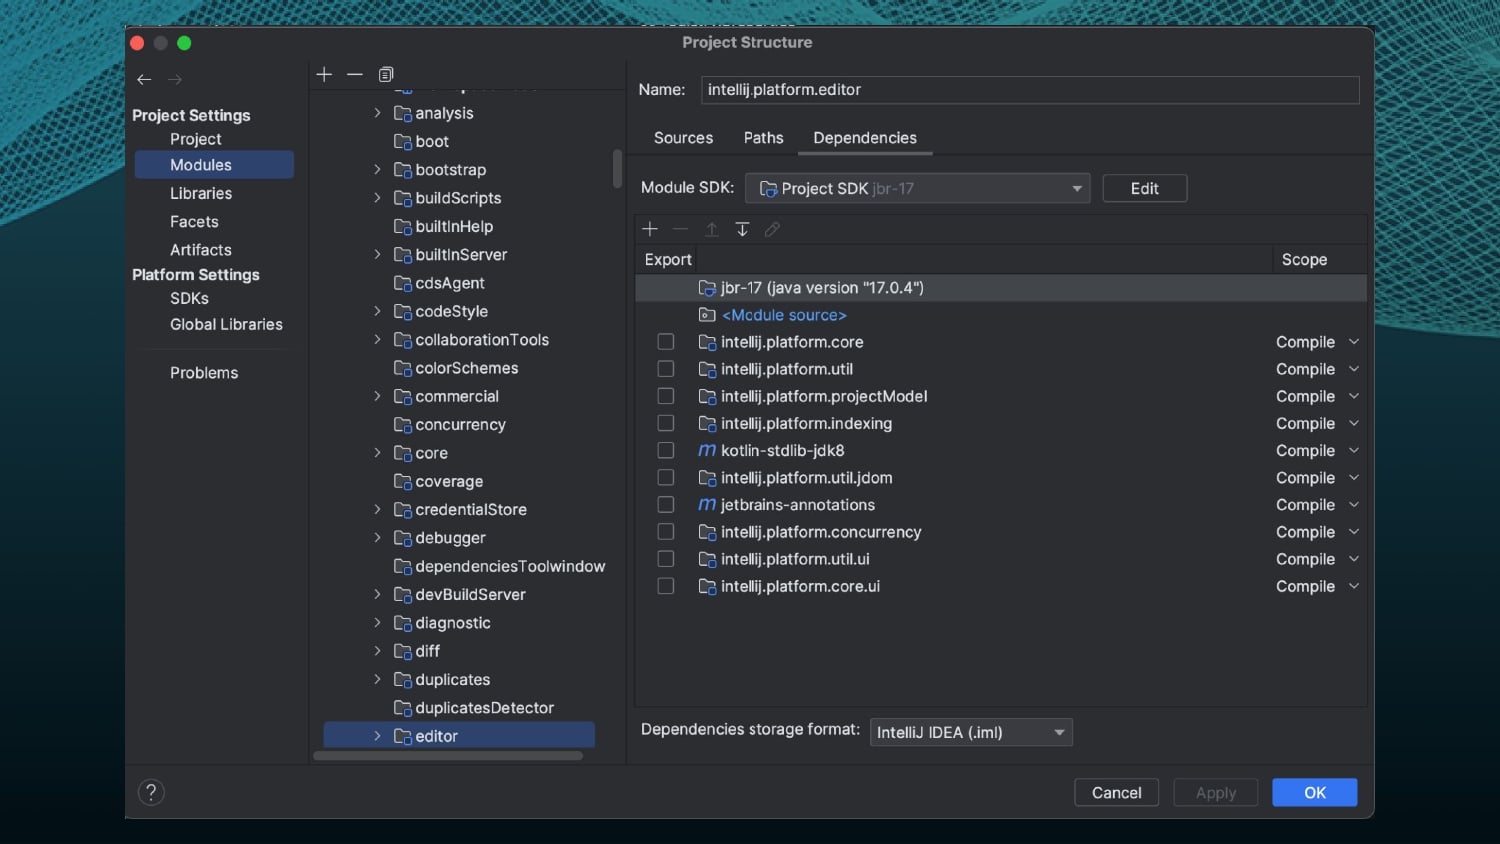Screen dimensions: 1500x844
Task: Open Facets in Project Settings
Action: [194, 222]
